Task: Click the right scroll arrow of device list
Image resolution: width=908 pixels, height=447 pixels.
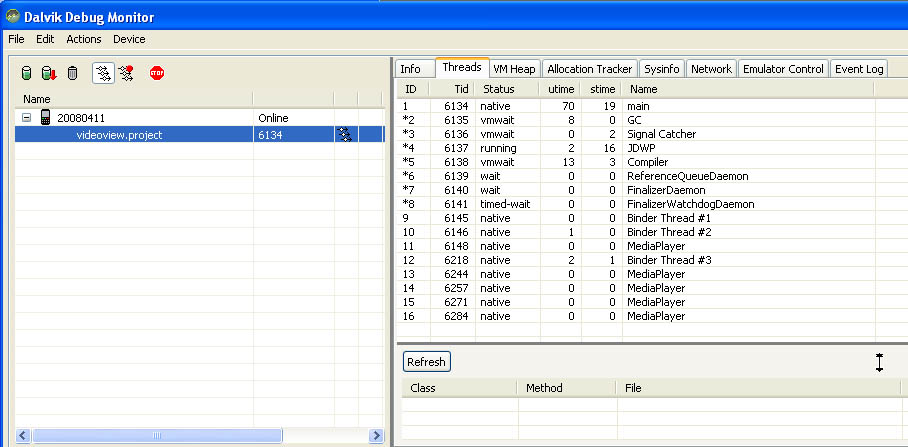Action: [x=376, y=435]
